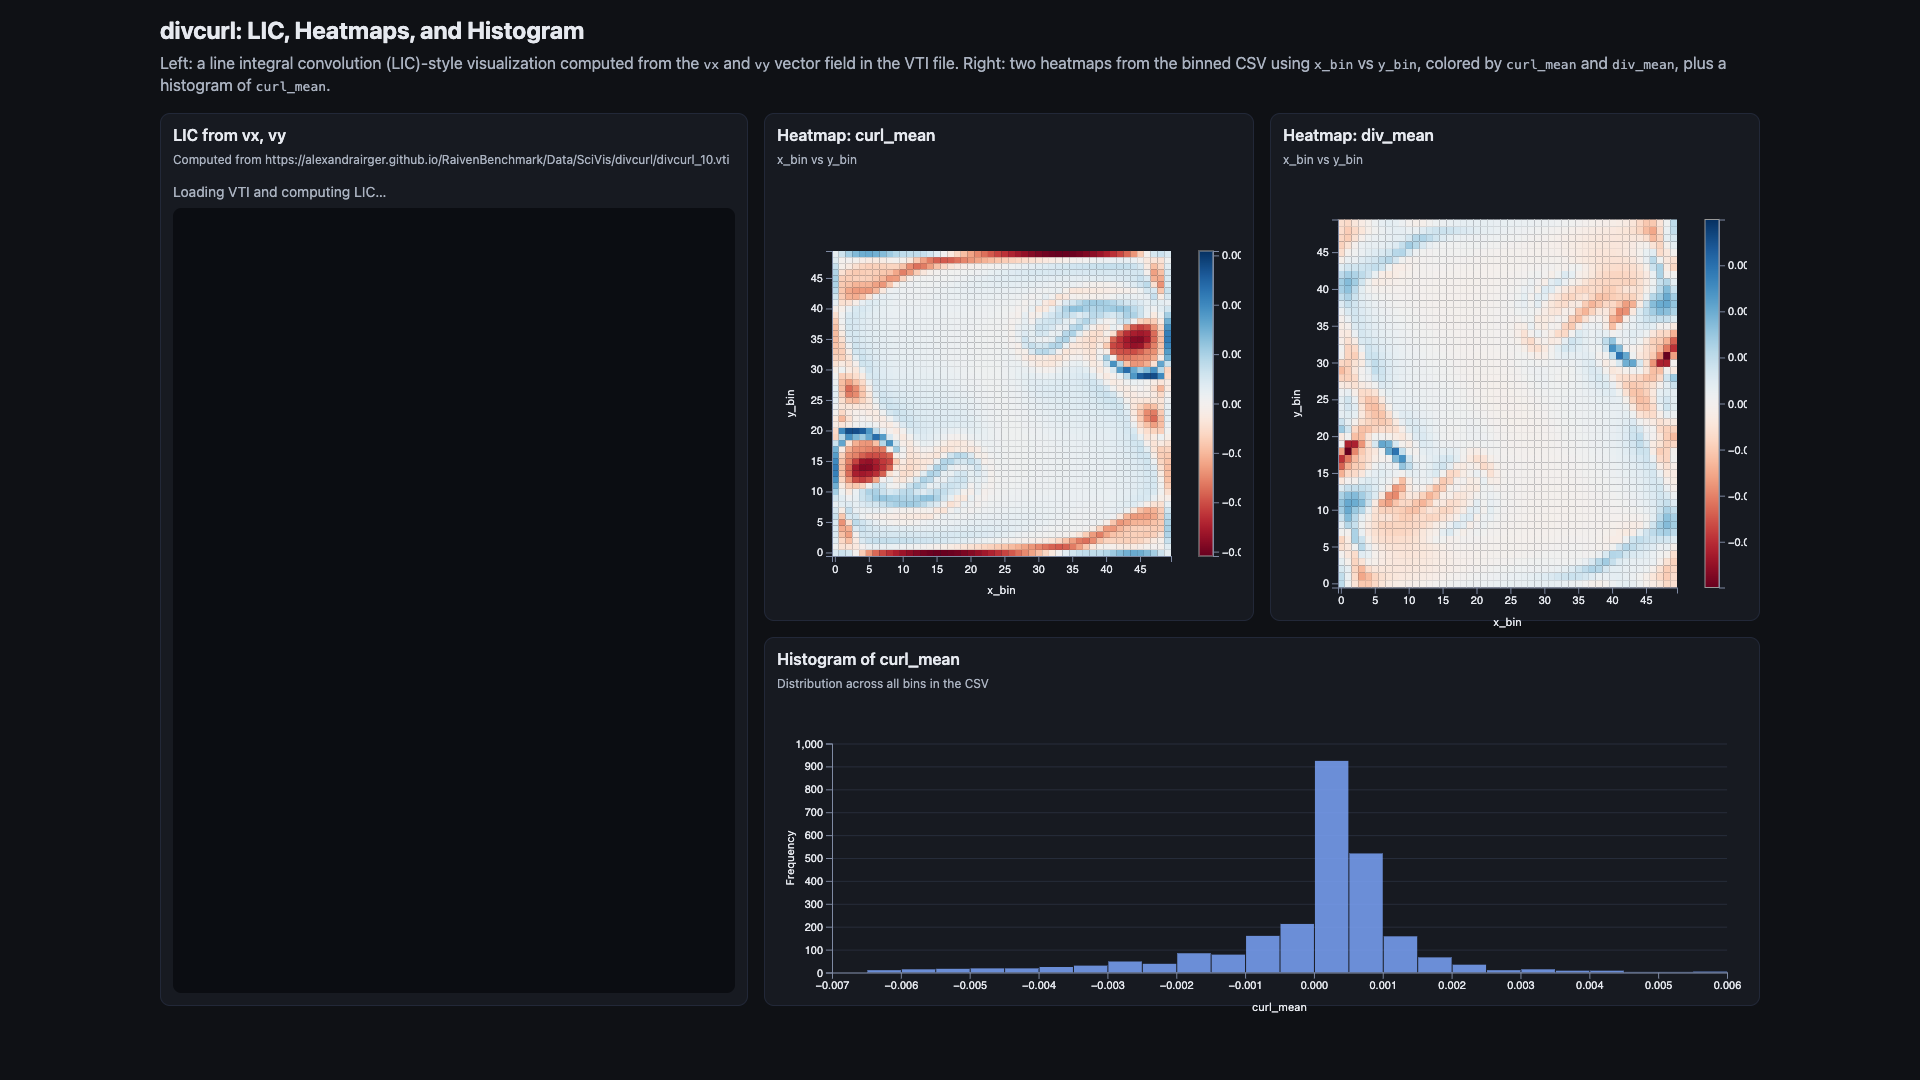Image resolution: width=1920 pixels, height=1080 pixels.
Task: Click the 'Frequency' y-axis label of the histogram
Action: 790,858
